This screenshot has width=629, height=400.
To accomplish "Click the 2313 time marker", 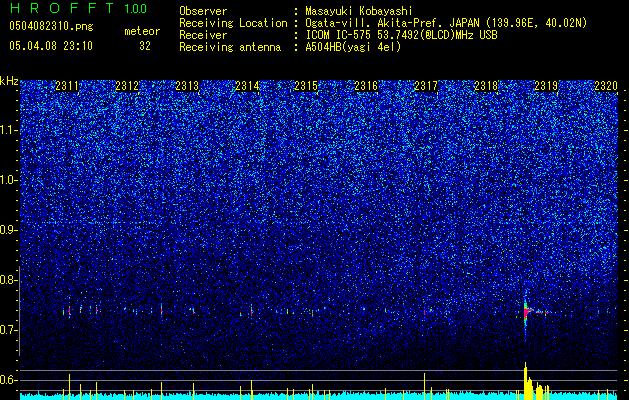I will (x=187, y=85).
